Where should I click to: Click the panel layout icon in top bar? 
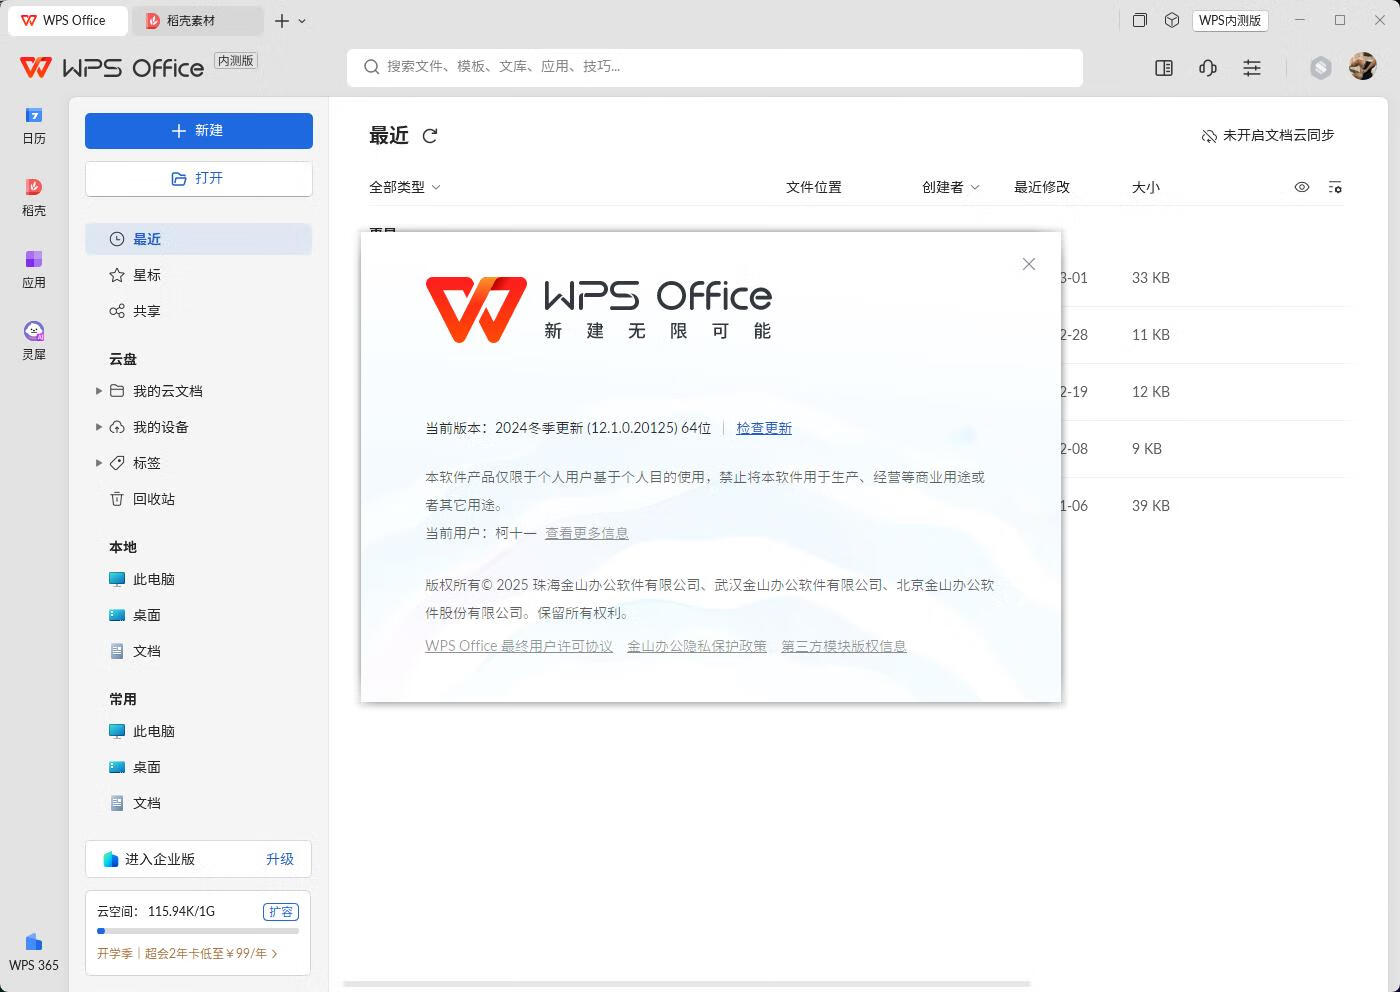point(1164,68)
